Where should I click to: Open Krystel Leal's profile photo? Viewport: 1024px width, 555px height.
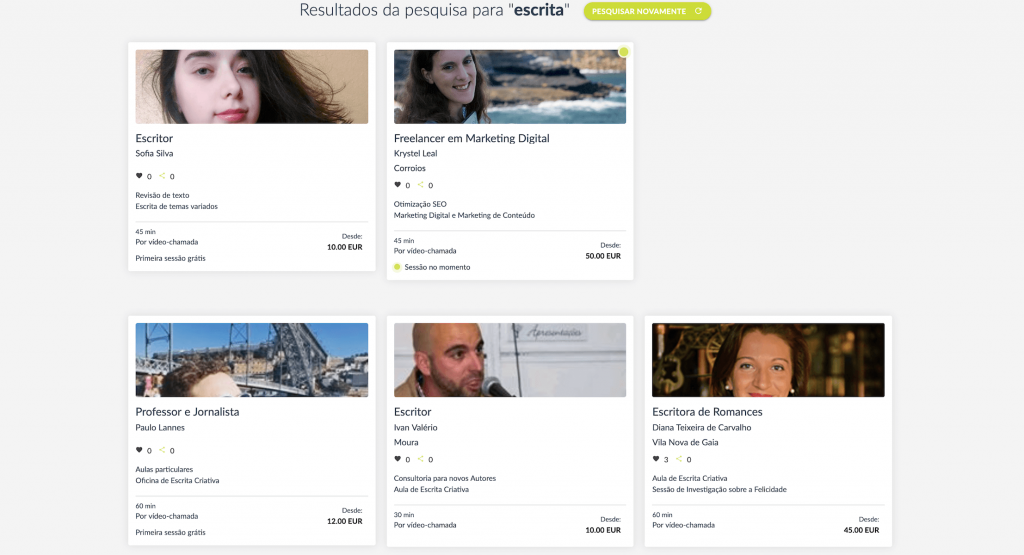(x=510, y=87)
